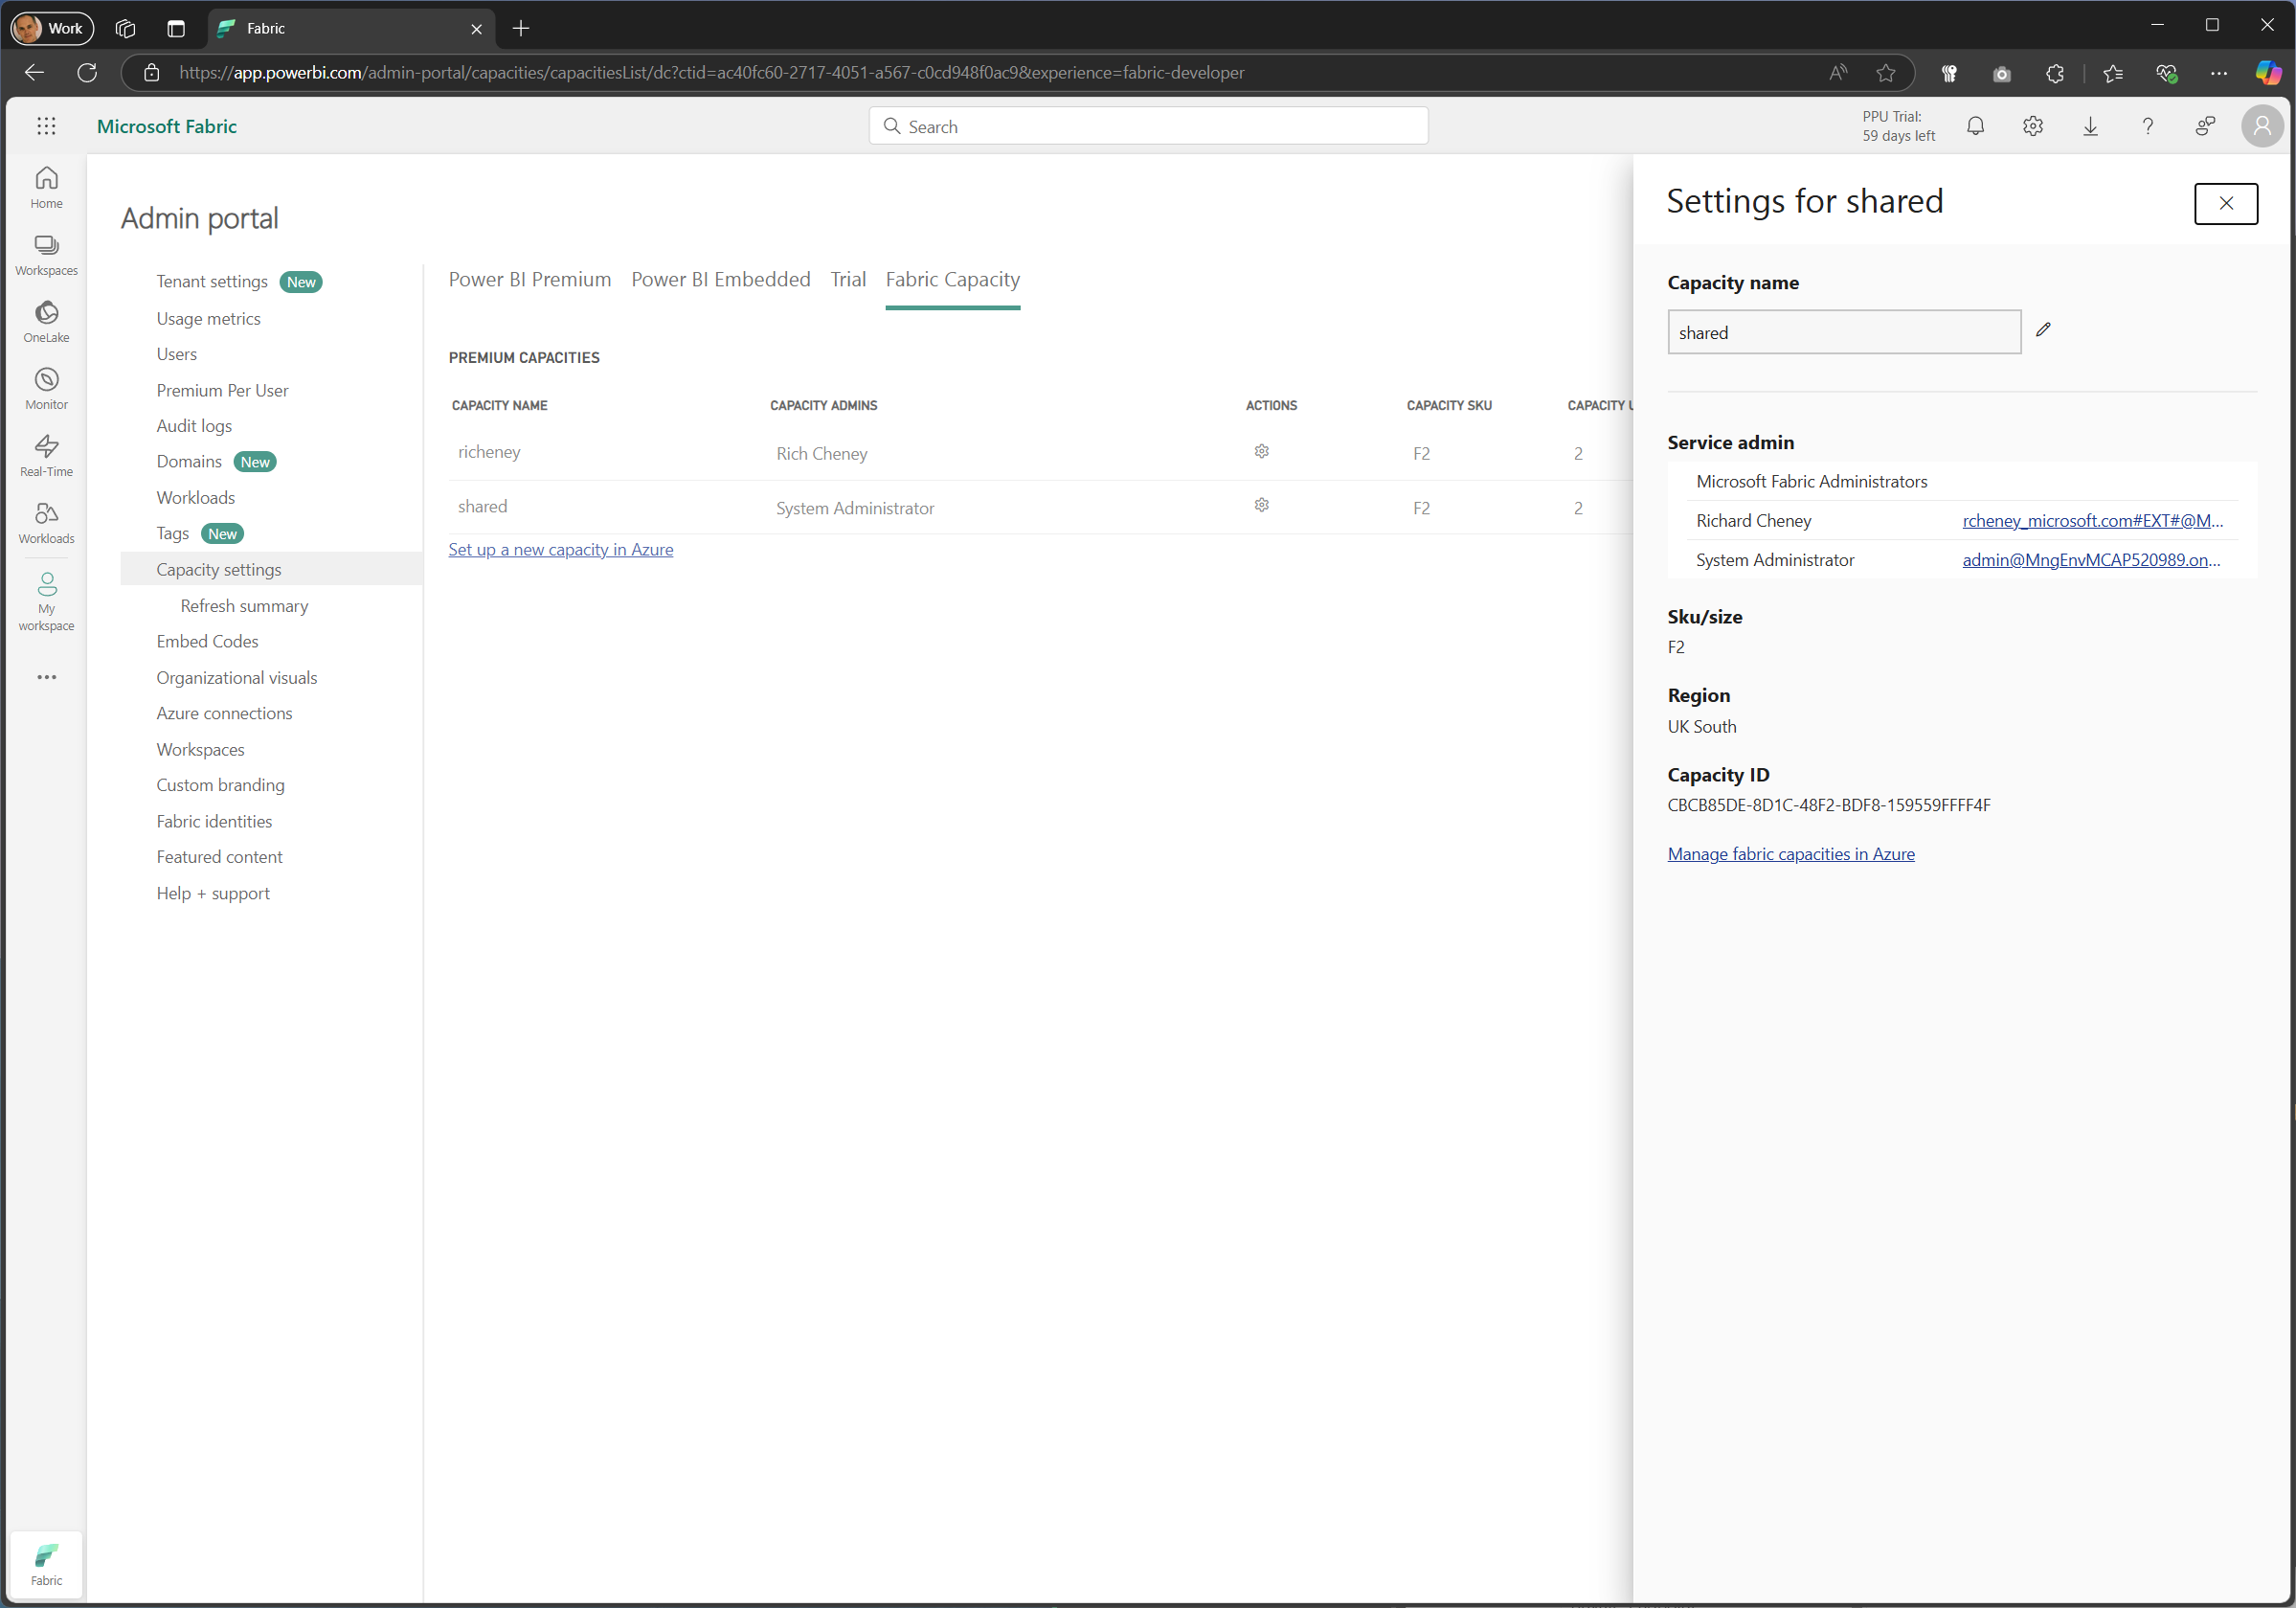
Task: Click the feedback icon in header
Action: 2205,126
